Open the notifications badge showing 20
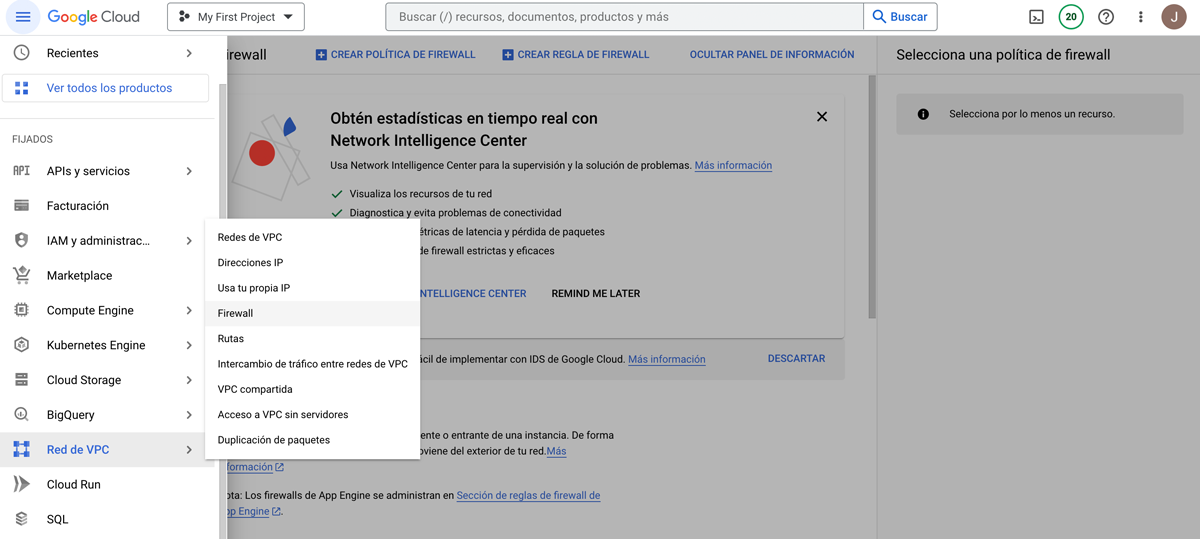This screenshot has height=539, width=1200. 1071,17
